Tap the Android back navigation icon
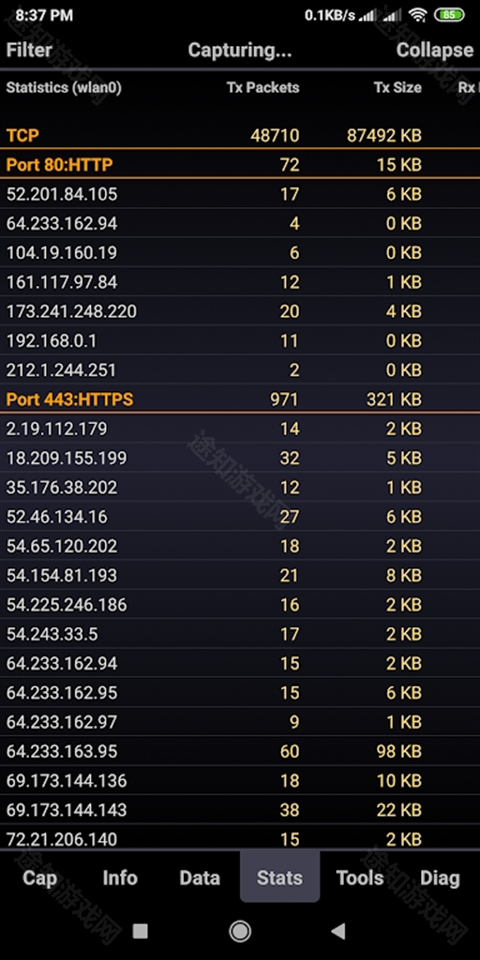Viewport: 480px width, 960px height. (x=338, y=931)
